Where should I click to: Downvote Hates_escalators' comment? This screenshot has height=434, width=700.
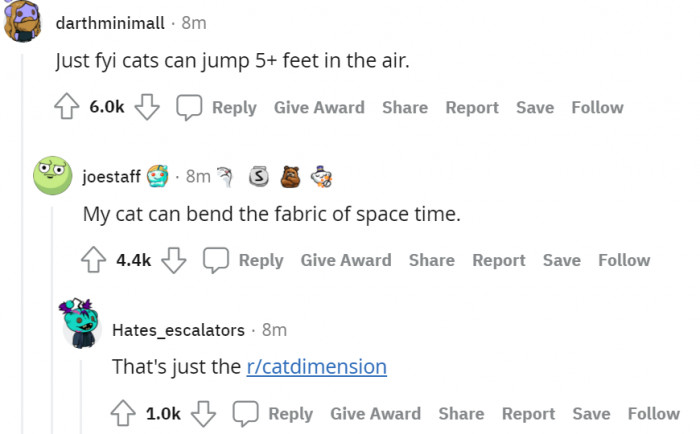tap(203, 413)
